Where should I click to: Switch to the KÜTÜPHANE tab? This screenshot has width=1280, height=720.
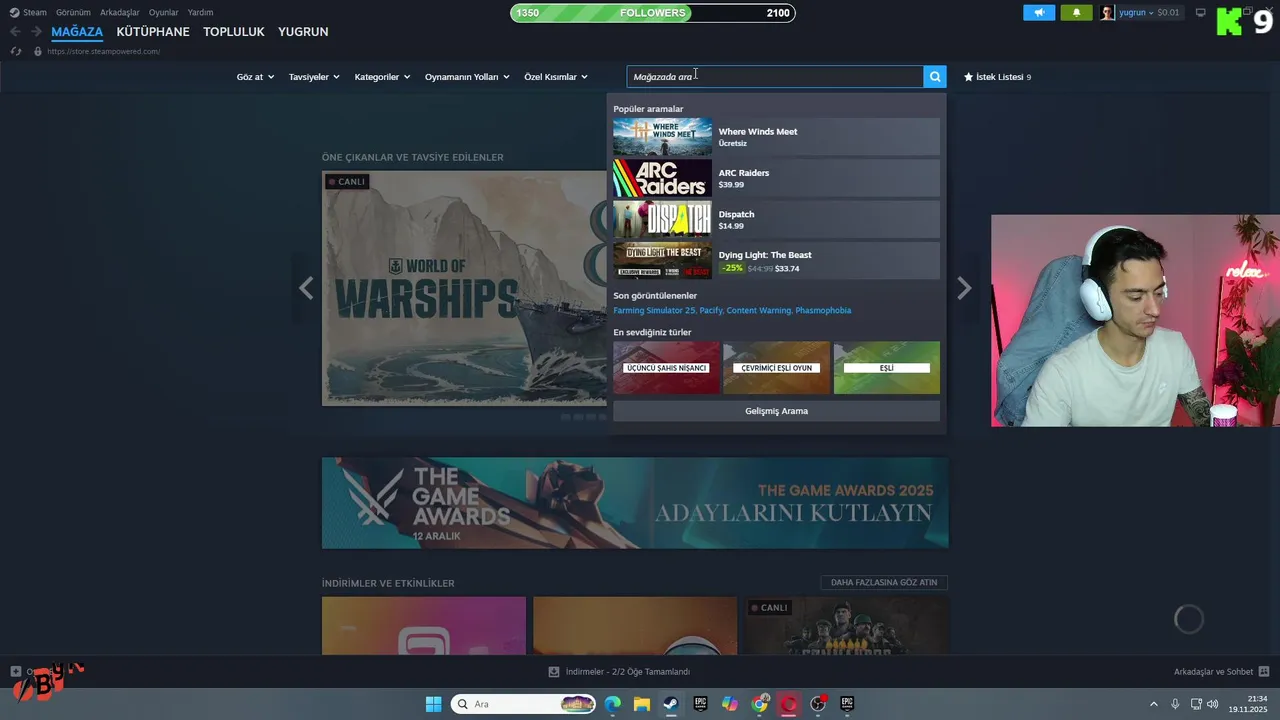coord(153,32)
